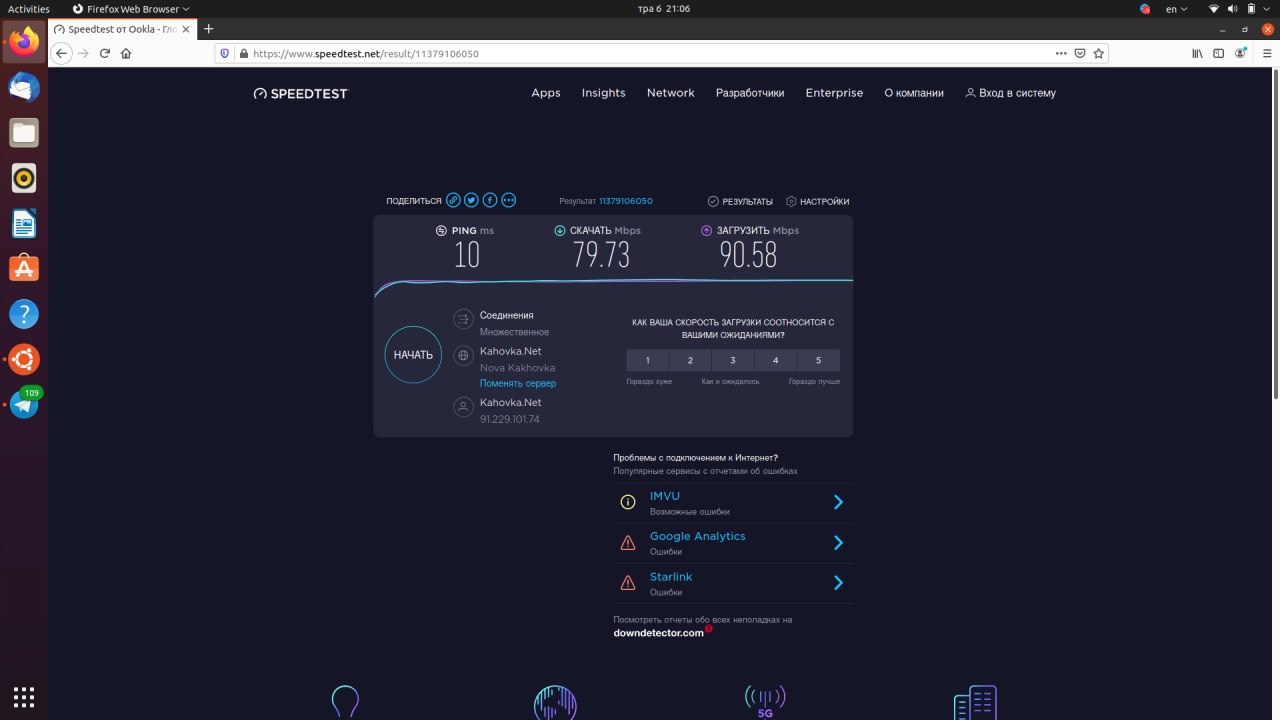
Task: Reload the current page
Action: pyautogui.click(x=104, y=53)
